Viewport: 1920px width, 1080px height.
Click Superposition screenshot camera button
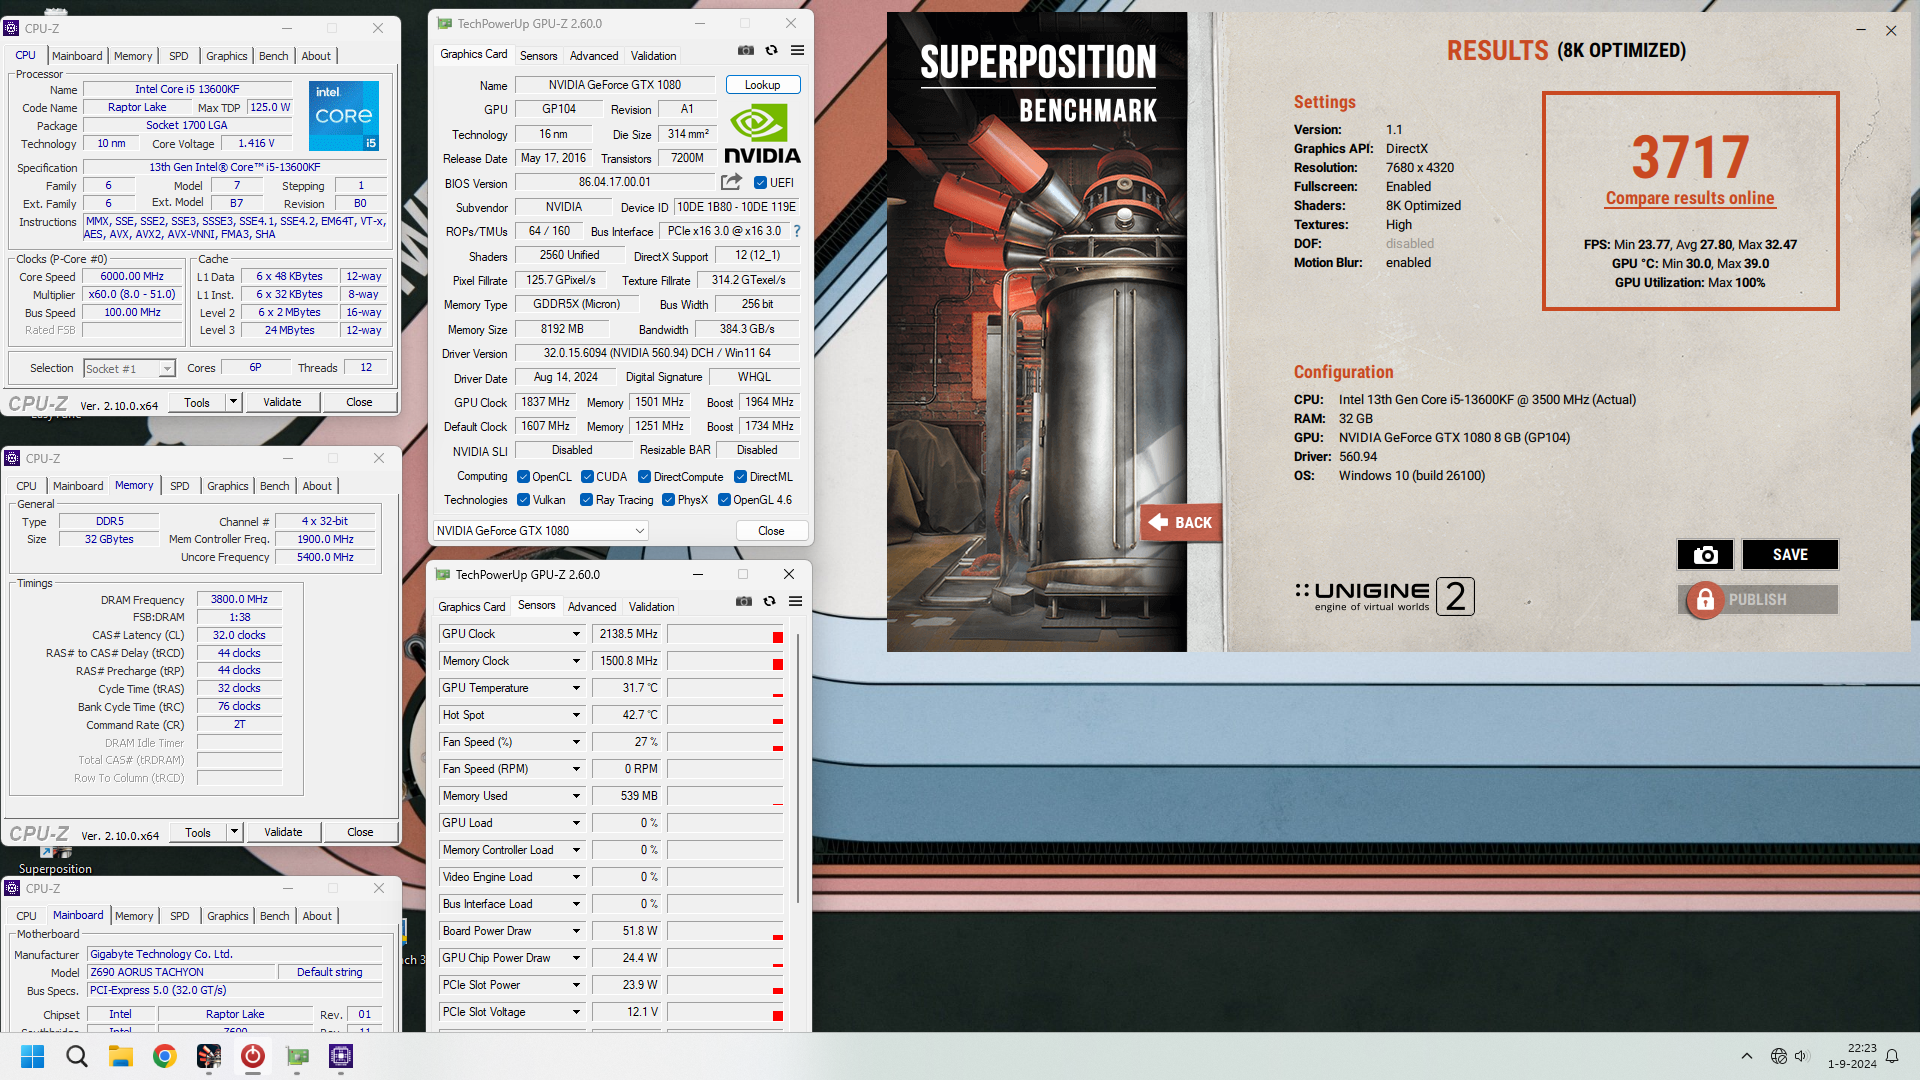(1705, 555)
